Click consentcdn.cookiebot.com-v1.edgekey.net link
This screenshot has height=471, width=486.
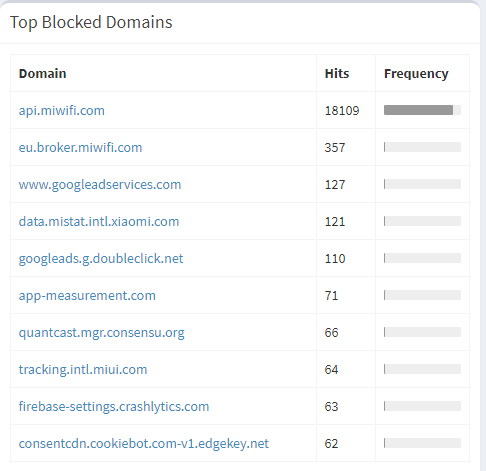click(143, 443)
